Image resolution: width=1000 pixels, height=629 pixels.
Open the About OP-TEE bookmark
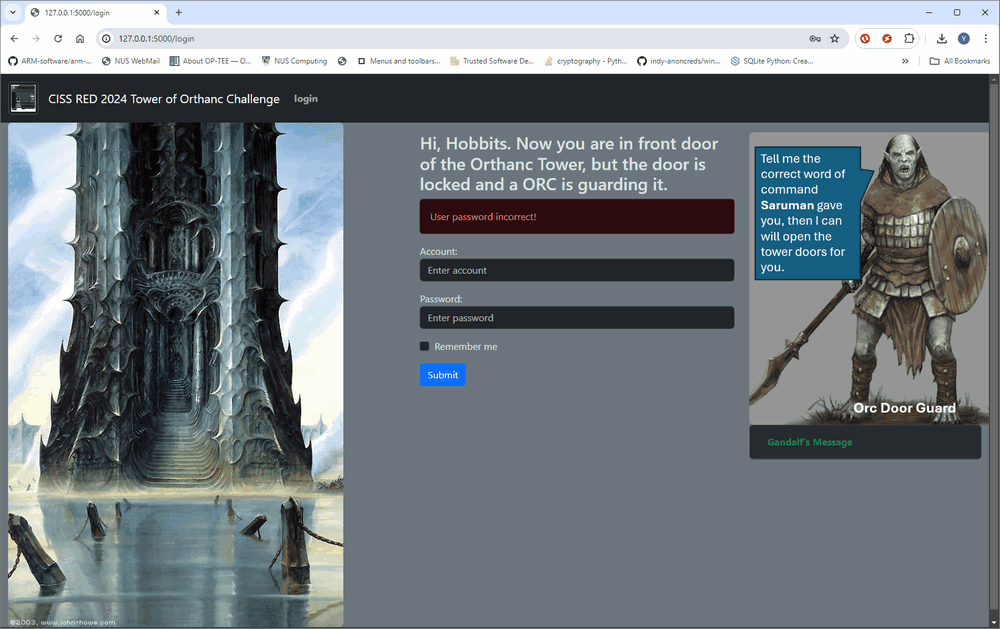click(x=210, y=61)
